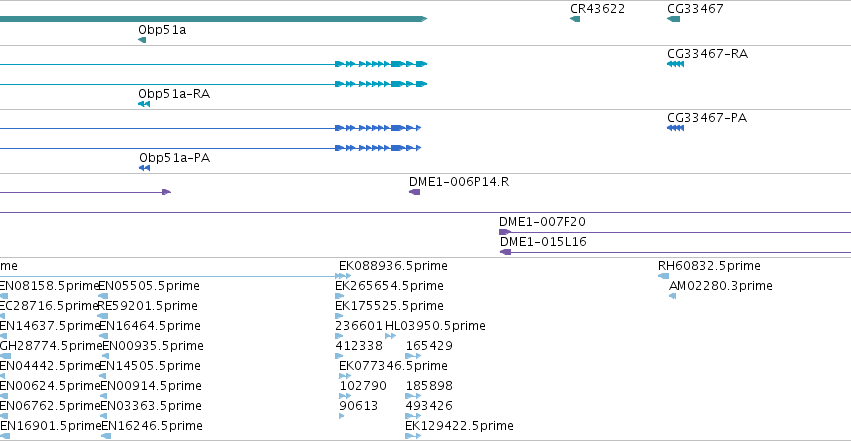Click the EK129422.5prime EST glyph
This screenshot has height=441, width=851.
pos(413,436)
